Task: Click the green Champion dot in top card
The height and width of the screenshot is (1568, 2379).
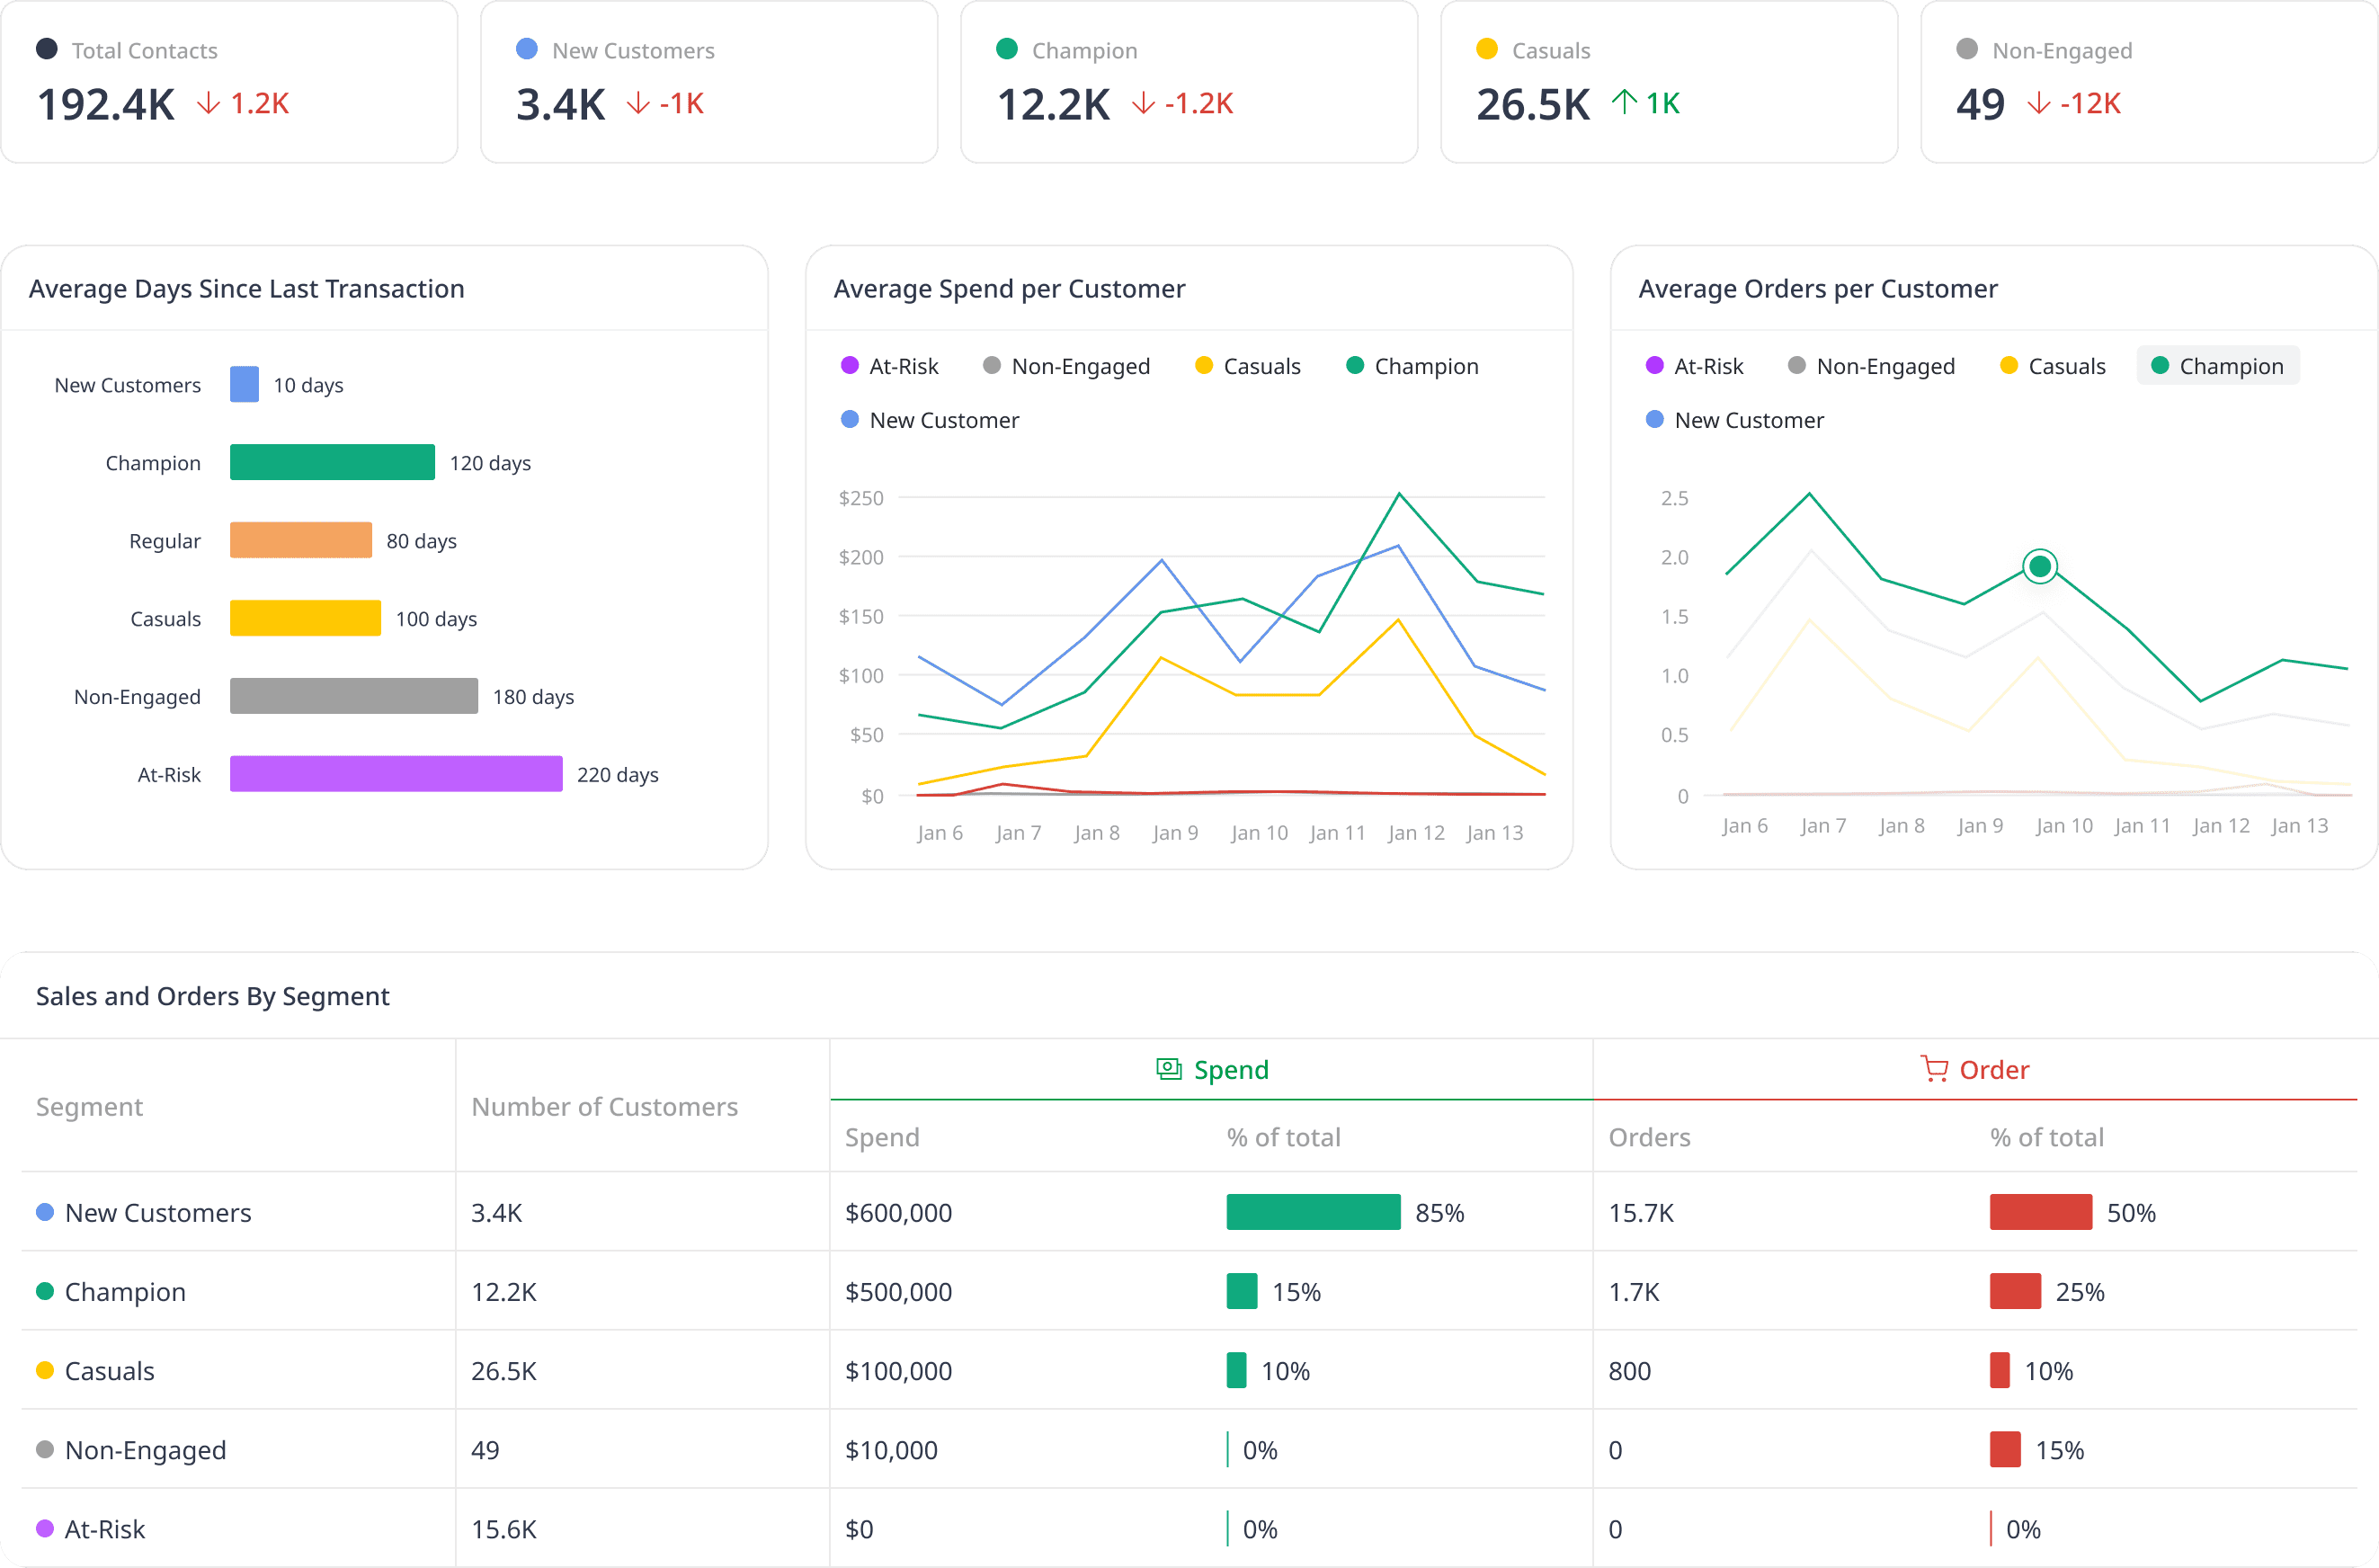Action: [1007, 49]
